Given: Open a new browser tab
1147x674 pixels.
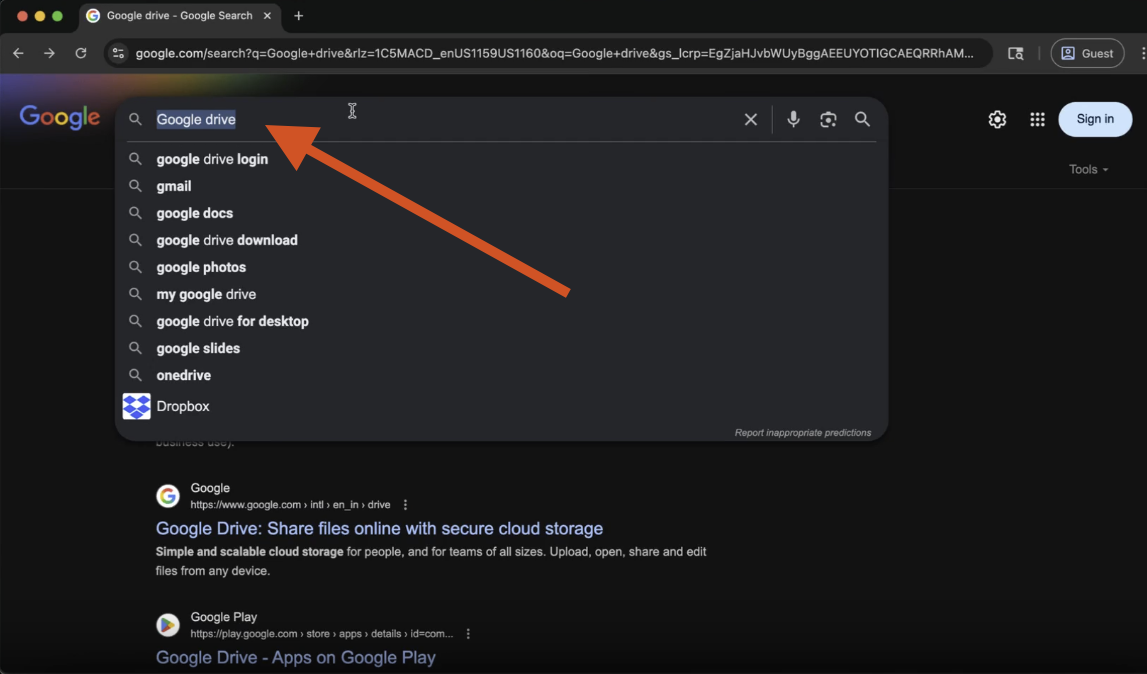Looking at the screenshot, I should coord(298,15).
